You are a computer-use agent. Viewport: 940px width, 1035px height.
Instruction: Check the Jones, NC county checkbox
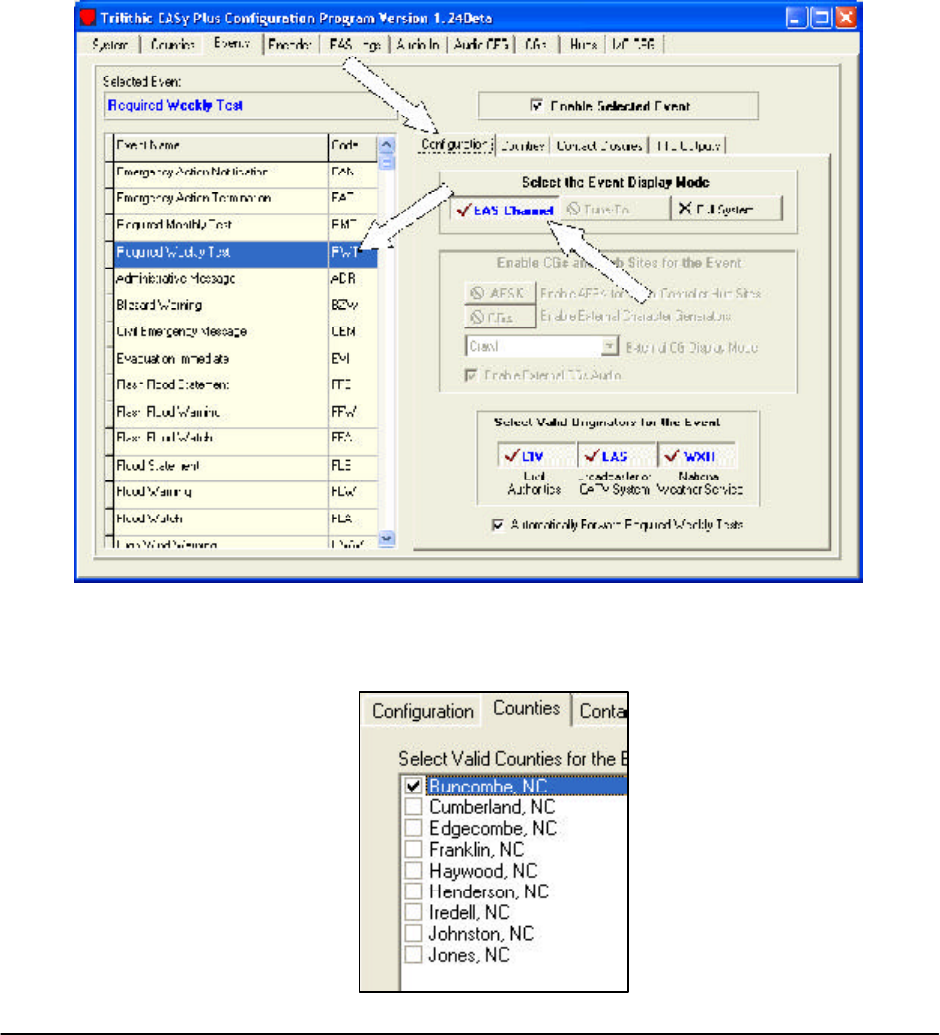pyautogui.click(x=413, y=954)
